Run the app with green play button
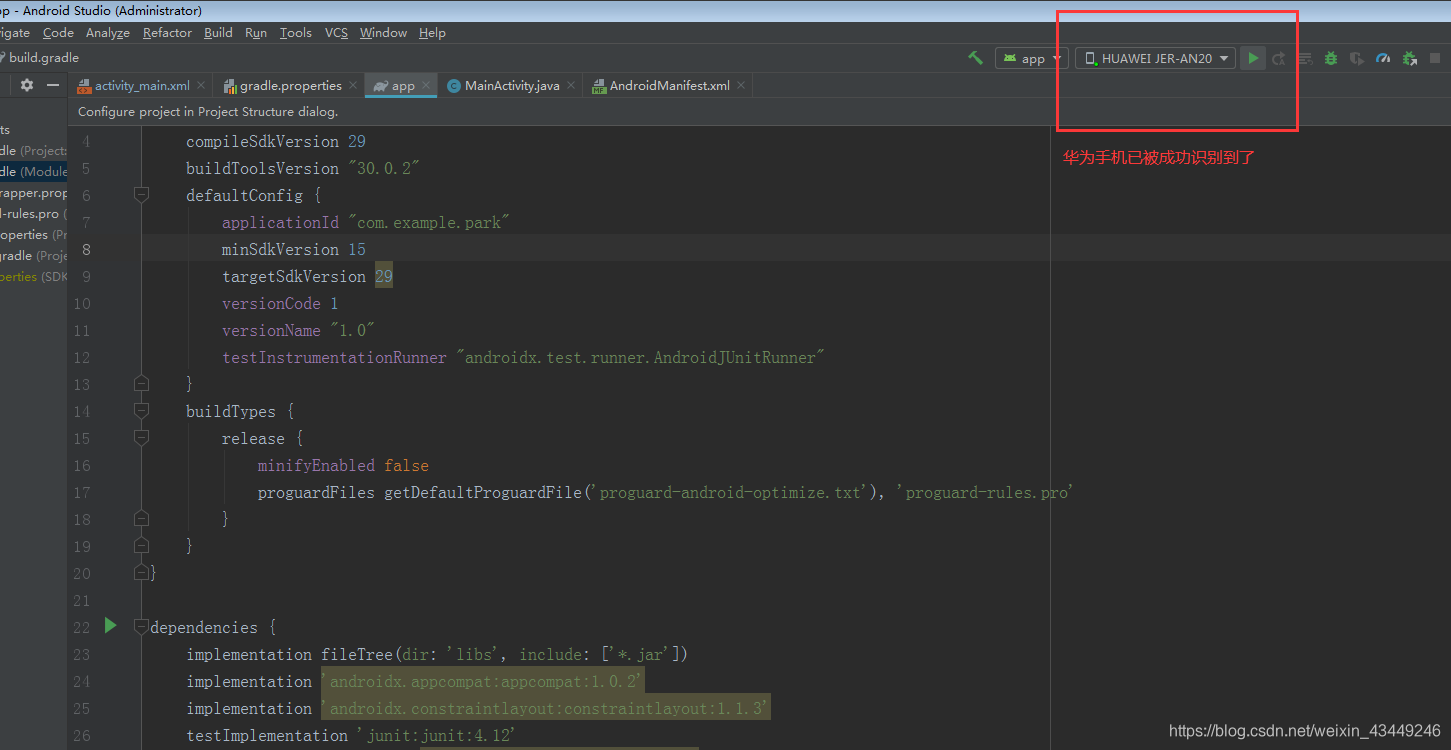This screenshot has width=1451, height=750. (x=1252, y=58)
